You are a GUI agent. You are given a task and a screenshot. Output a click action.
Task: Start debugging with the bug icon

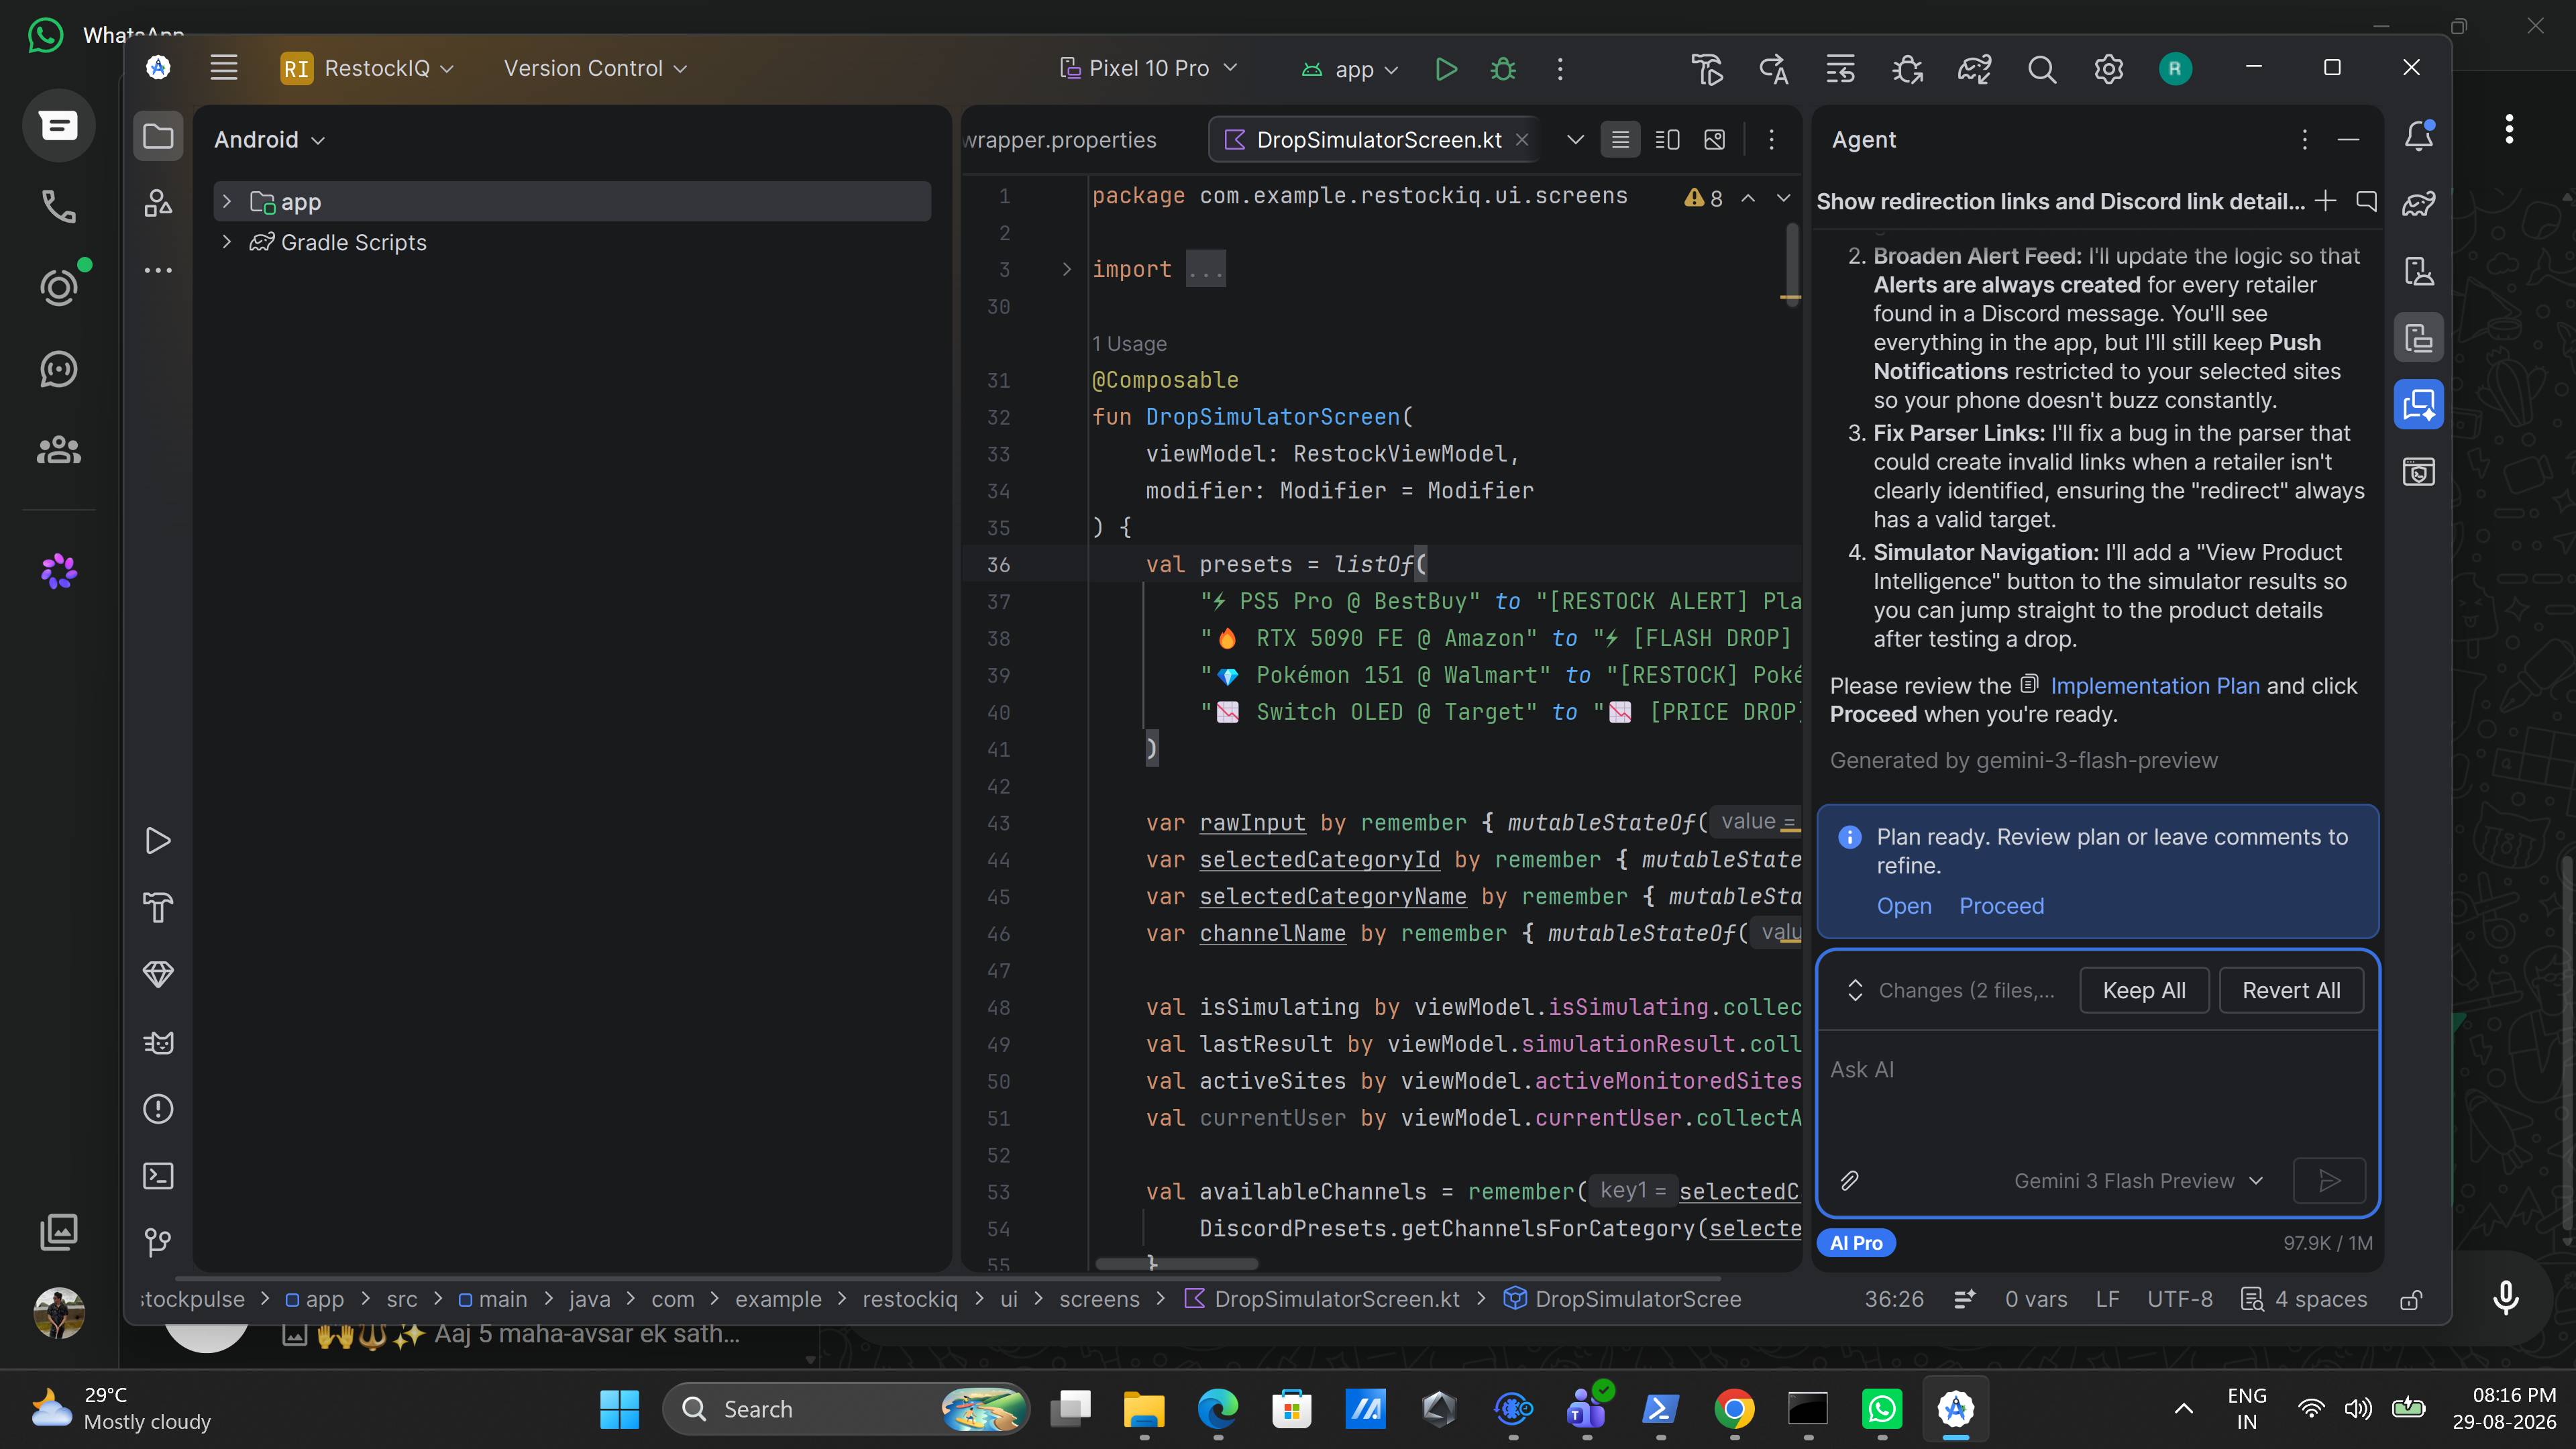[x=1503, y=69]
